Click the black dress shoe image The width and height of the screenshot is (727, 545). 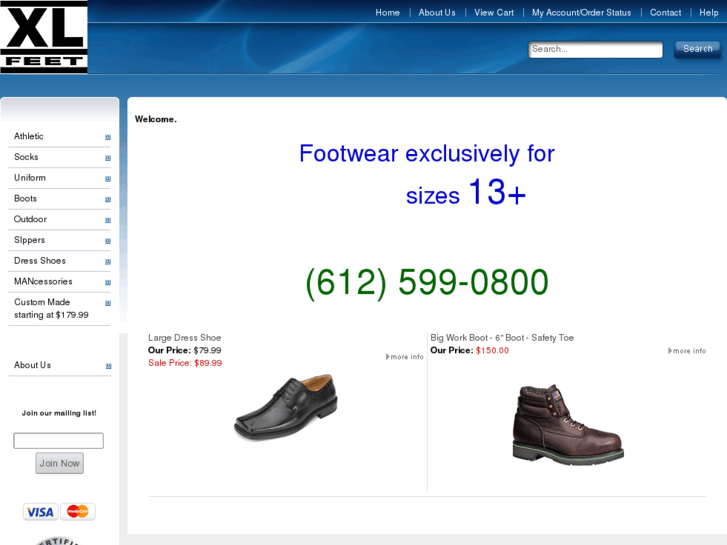[x=286, y=407]
